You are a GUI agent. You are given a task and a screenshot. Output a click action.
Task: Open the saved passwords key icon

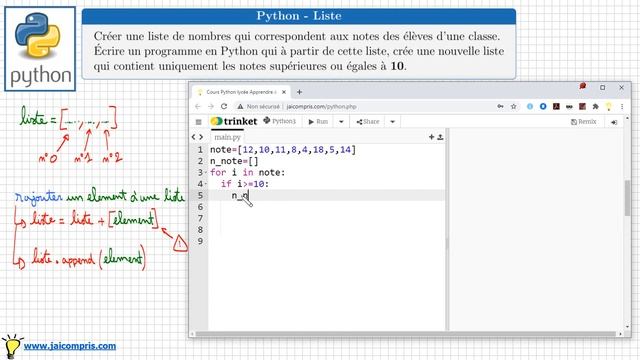coord(500,107)
